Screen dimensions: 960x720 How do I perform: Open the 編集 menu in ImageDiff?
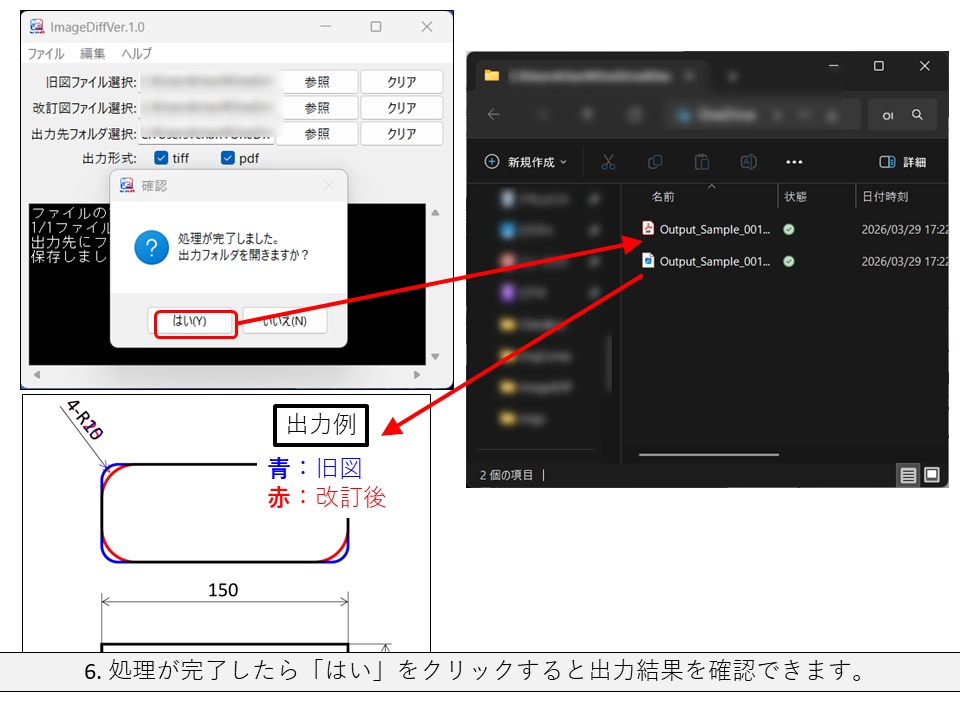(x=92, y=54)
